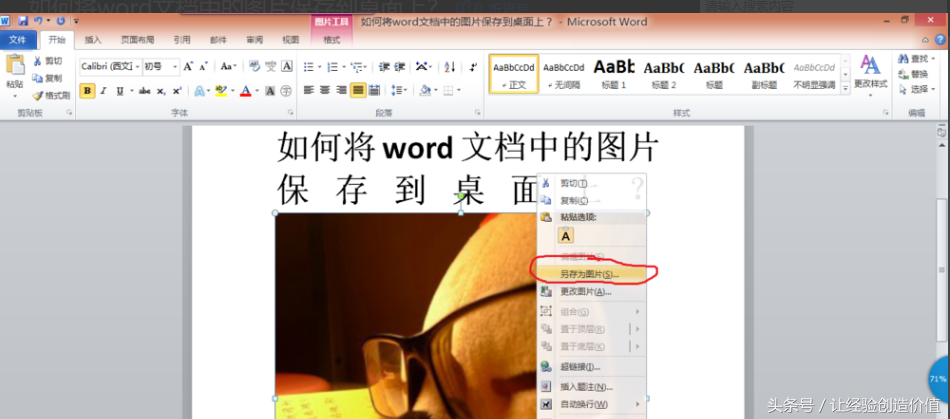This screenshot has width=950, height=419.
Task: Open the 文件 (File) tab
Action: click(x=18, y=40)
